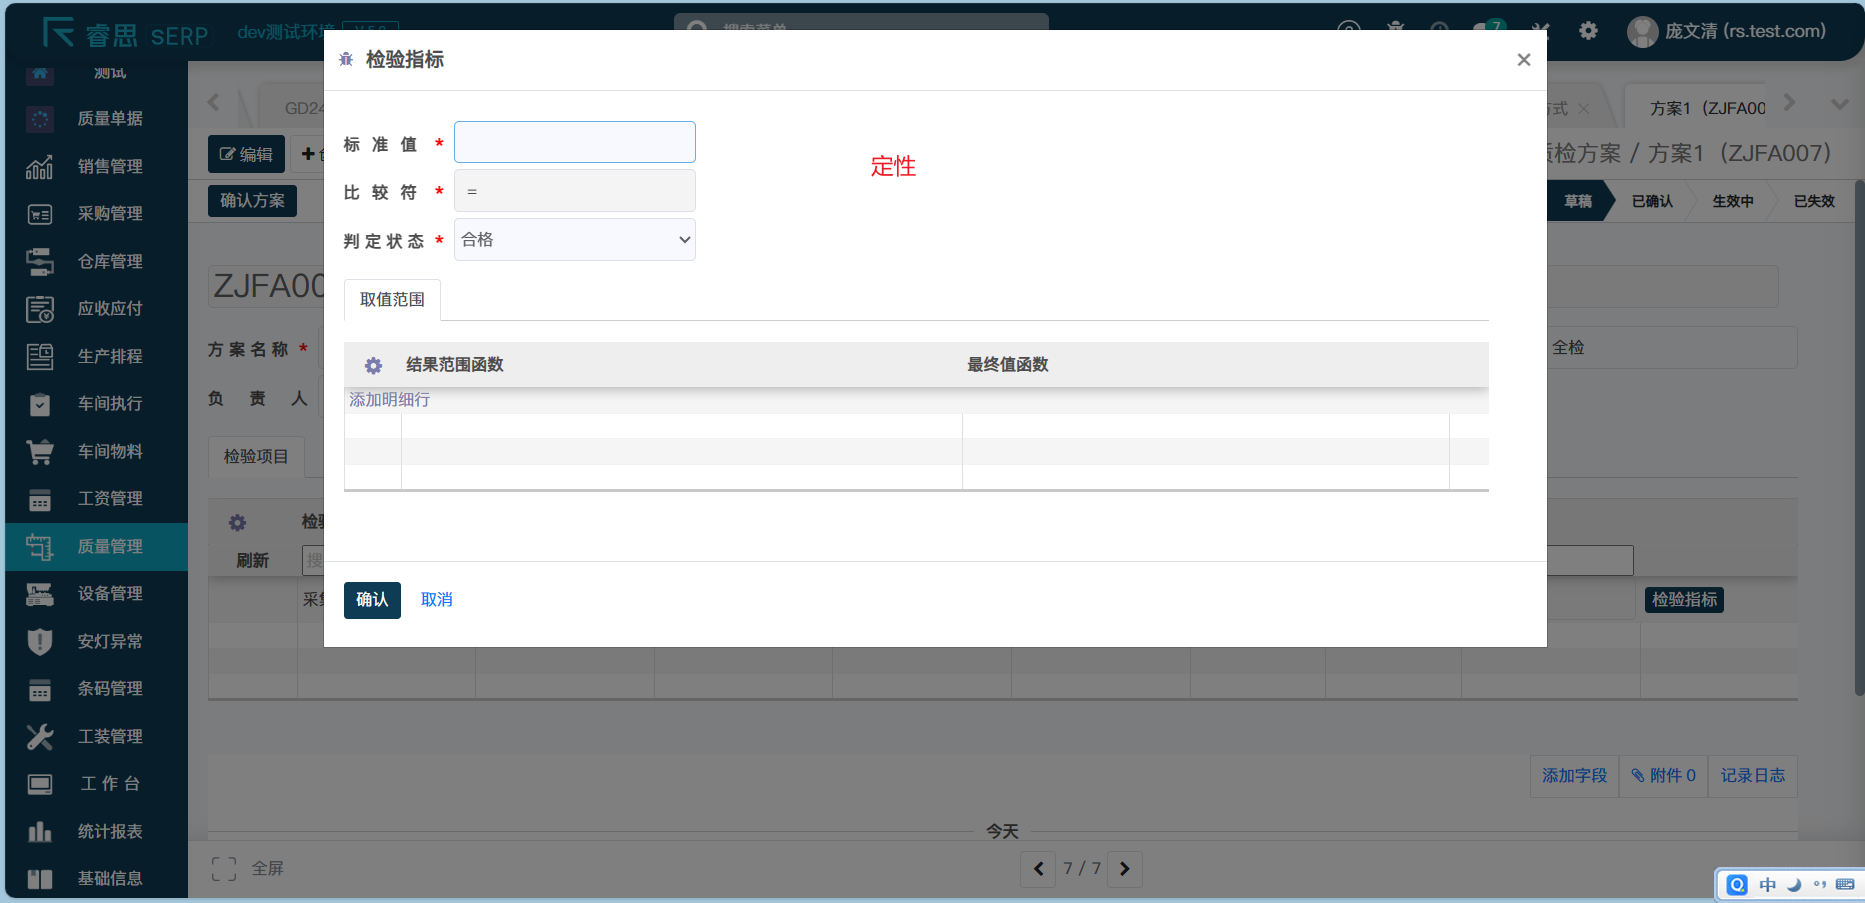Click 添加明细行 to add a row
Image resolution: width=1865 pixels, height=903 pixels.
[x=389, y=400]
